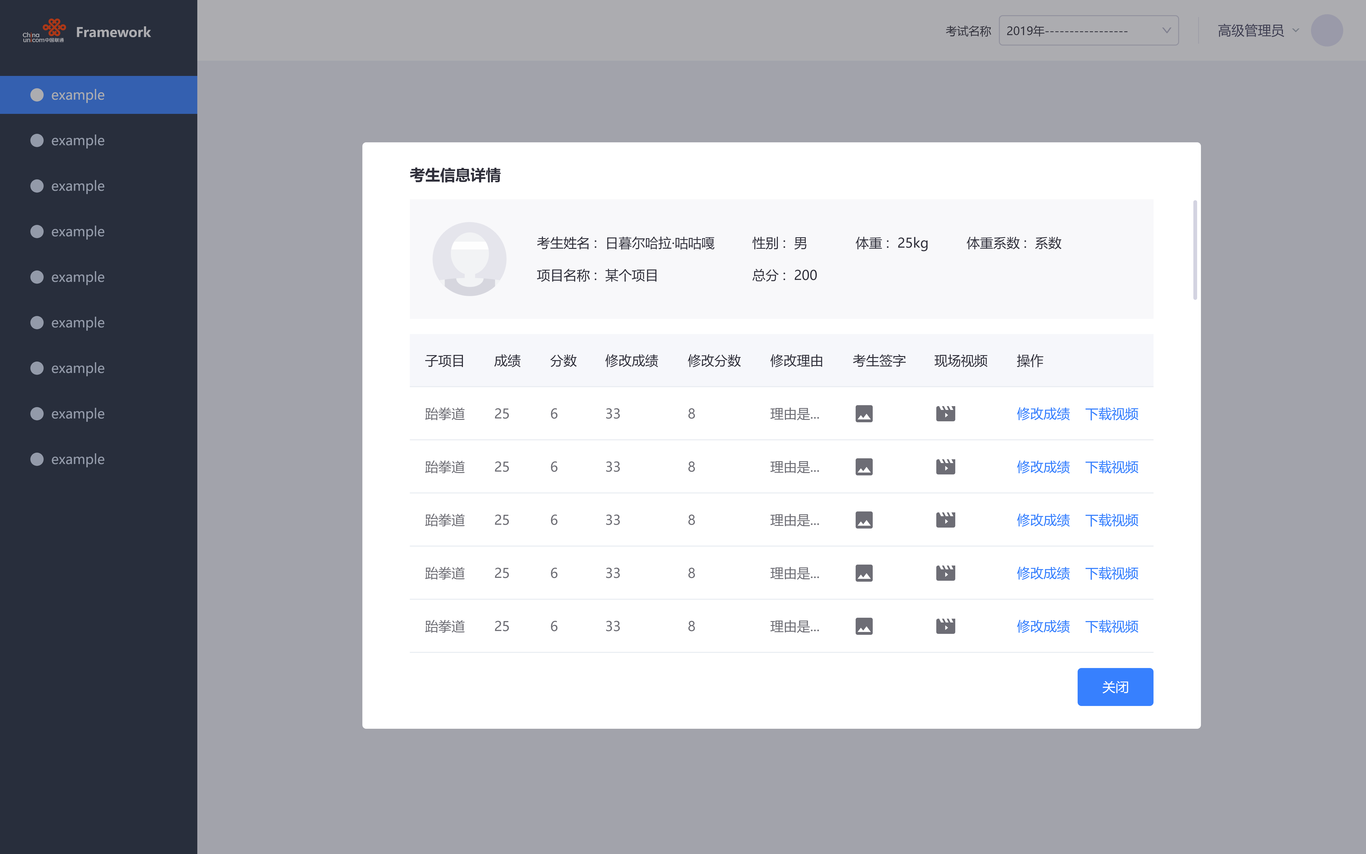1366x854 pixels.
Task: Click the 总分 value 200
Action: pyautogui.click(x=805, y=275)
